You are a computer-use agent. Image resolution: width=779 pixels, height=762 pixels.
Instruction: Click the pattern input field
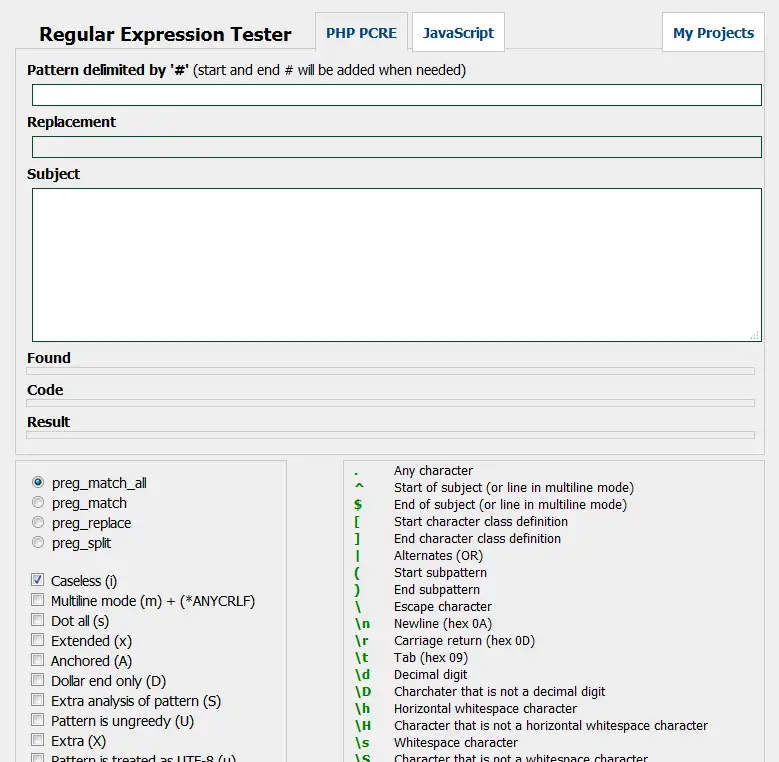click(x=396, y=95)
